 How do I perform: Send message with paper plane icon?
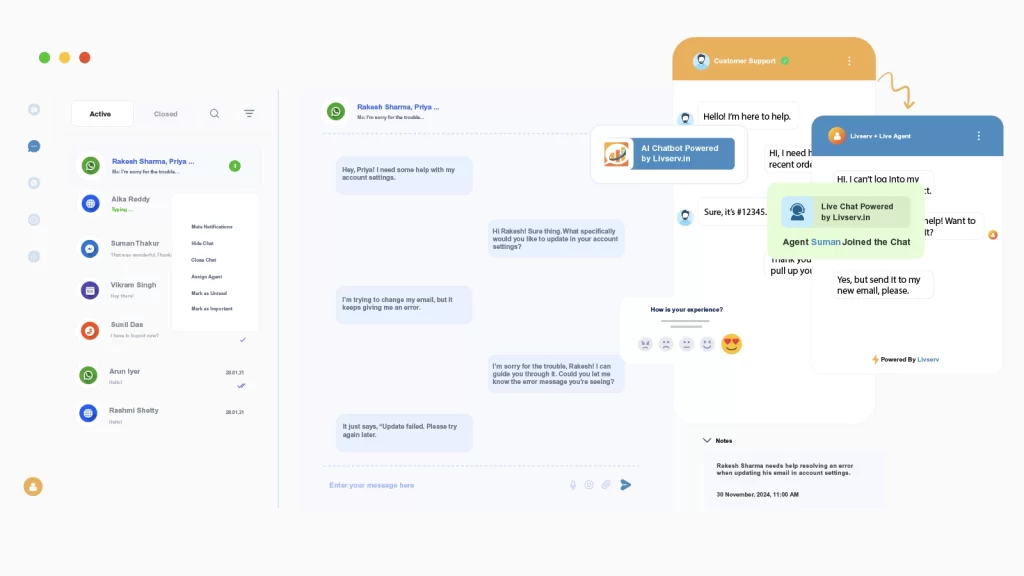tap(626, 485)
